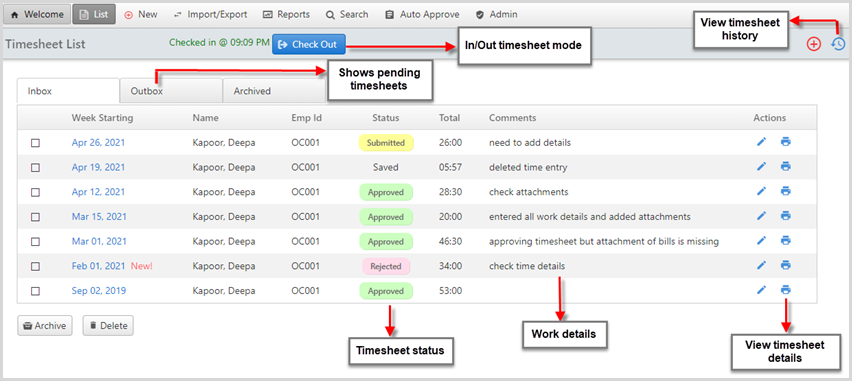The width and height of the screenshot is (852, 381).
Task: Click the total value 53:00
Action: click(x=450, y=291)
